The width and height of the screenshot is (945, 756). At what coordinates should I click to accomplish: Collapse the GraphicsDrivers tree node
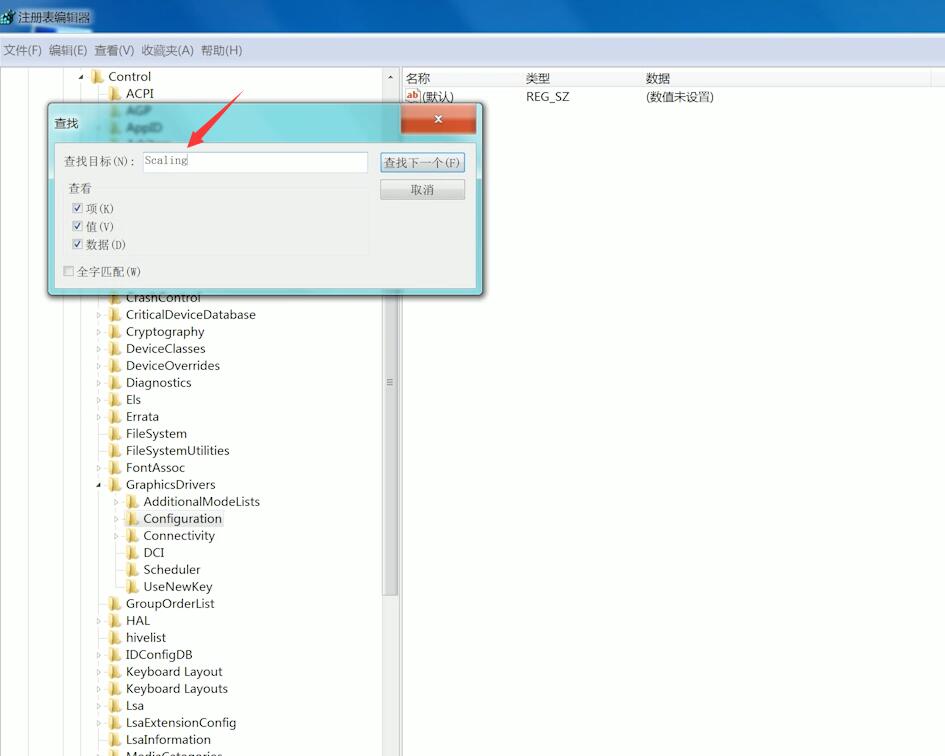[98, 485]
